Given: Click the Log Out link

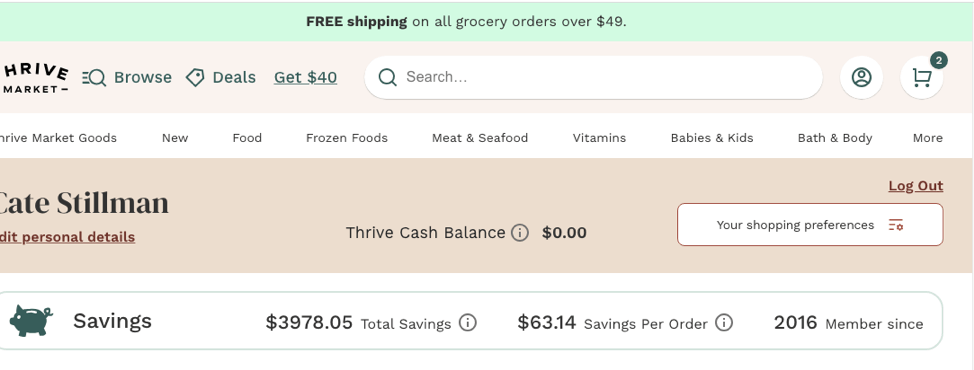Looking at the screenshot, I should (916, 186).
